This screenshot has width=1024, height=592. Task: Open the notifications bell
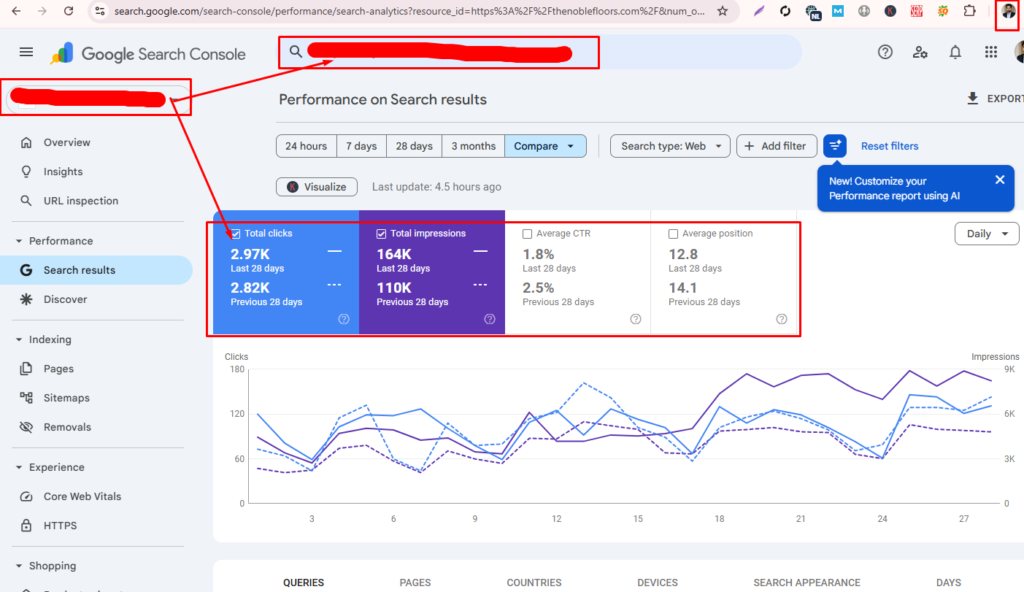956,53
